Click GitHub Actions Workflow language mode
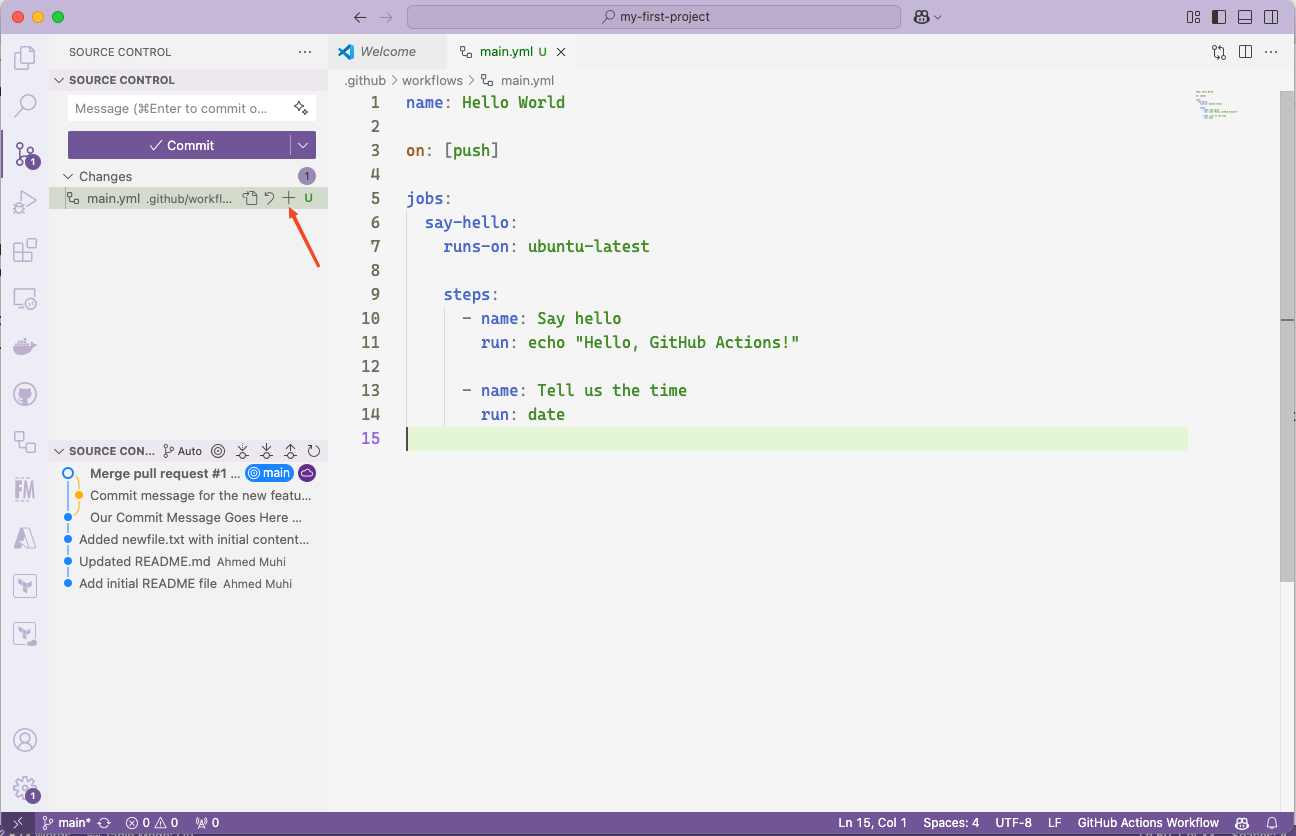1296x836 pixels. [x=1148, y=823]
